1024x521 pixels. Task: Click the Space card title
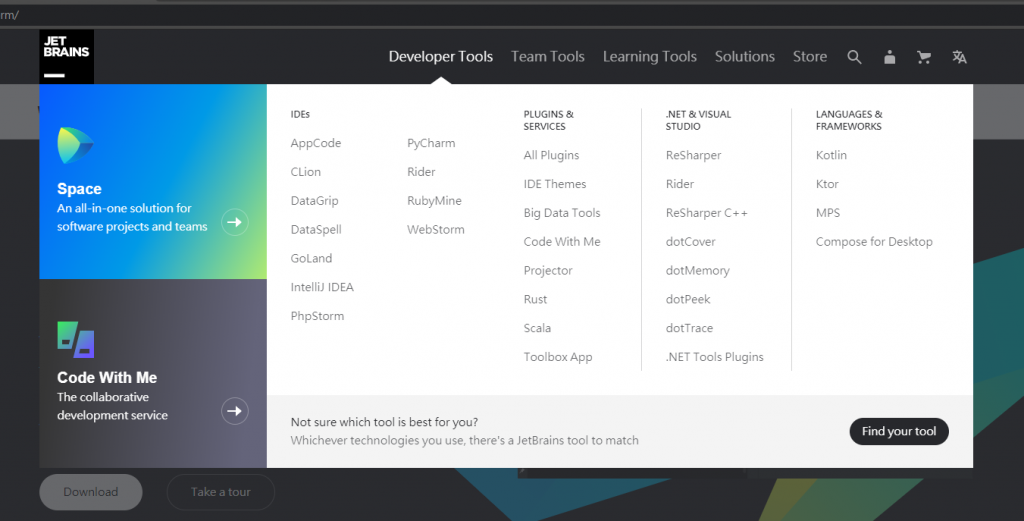79,189
